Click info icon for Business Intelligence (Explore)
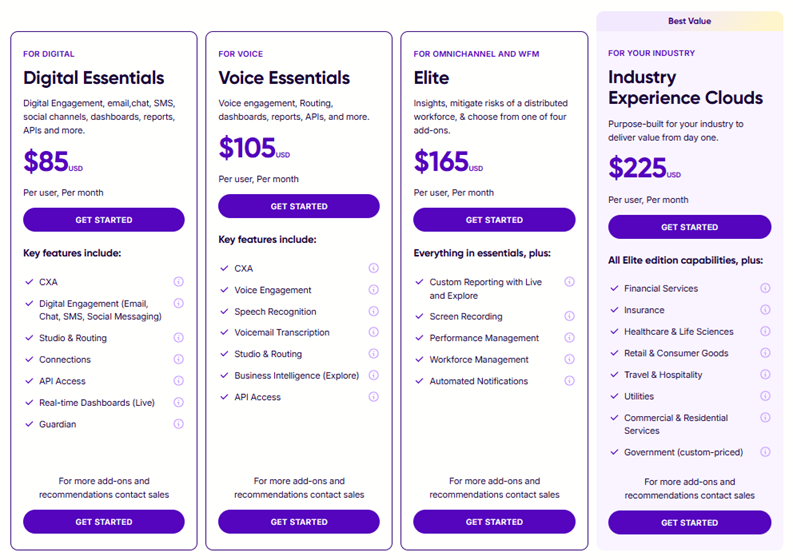 374,375
